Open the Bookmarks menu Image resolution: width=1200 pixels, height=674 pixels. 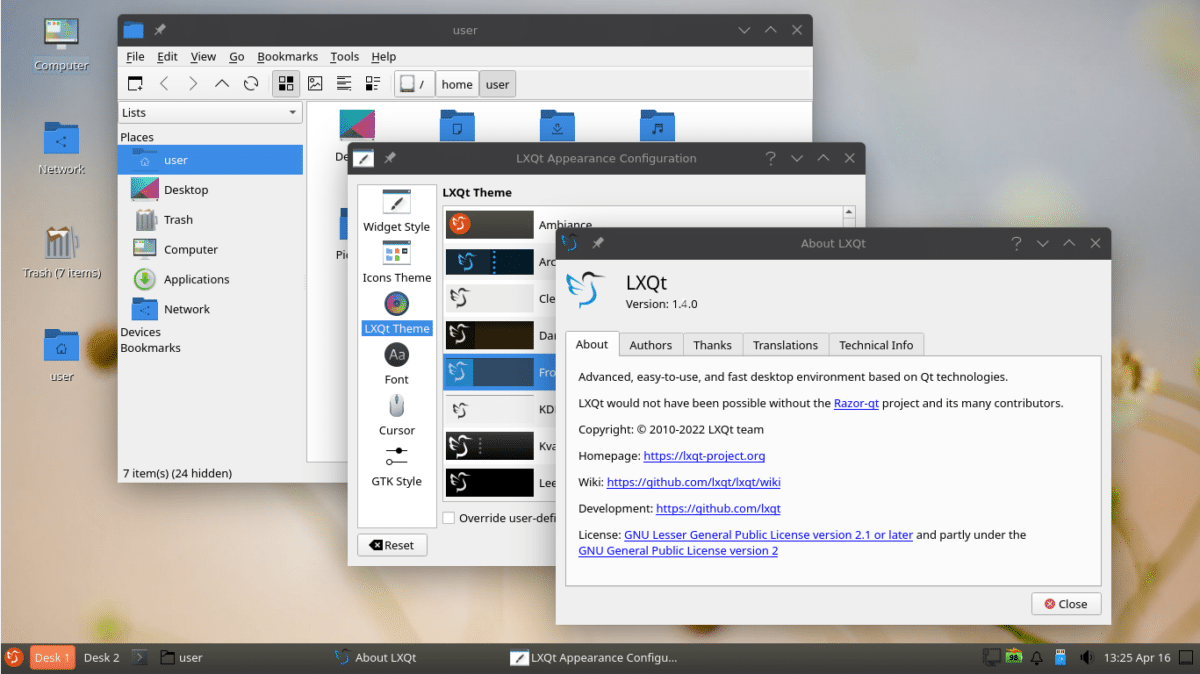[x=287, y=56]
